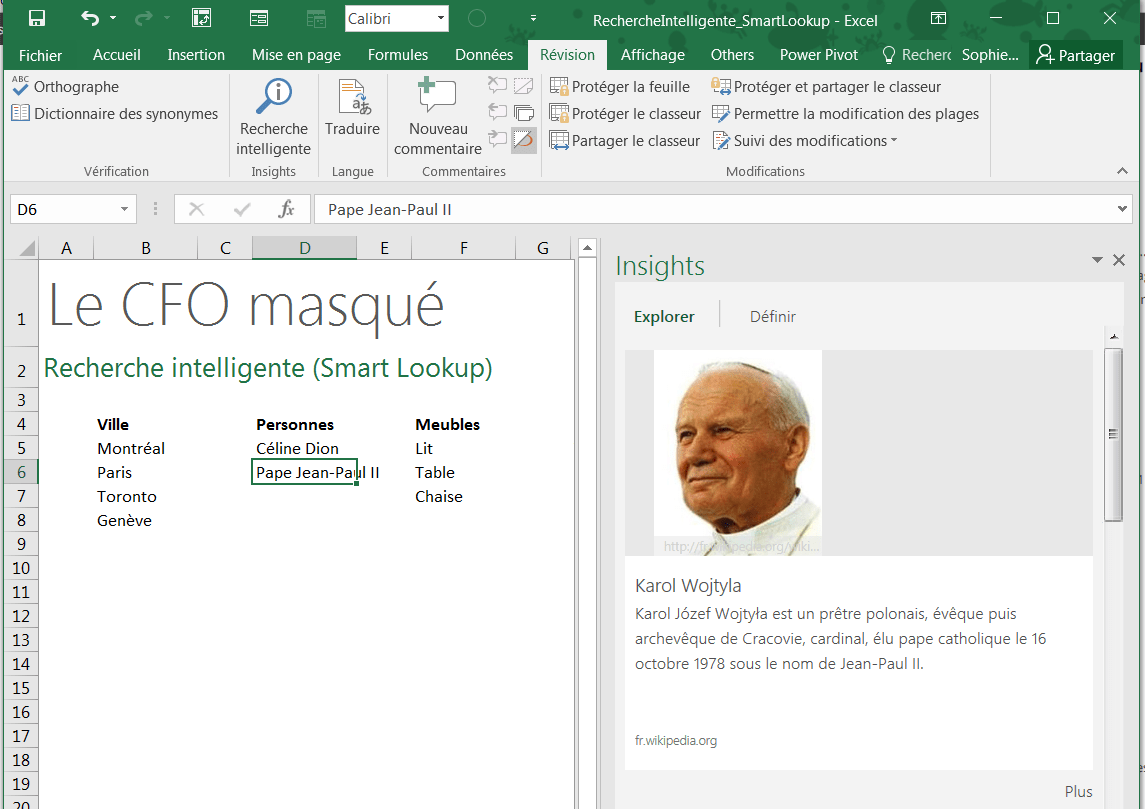Toggle the show ink annotations button
Screen dimensions: 1145x809
524,140
